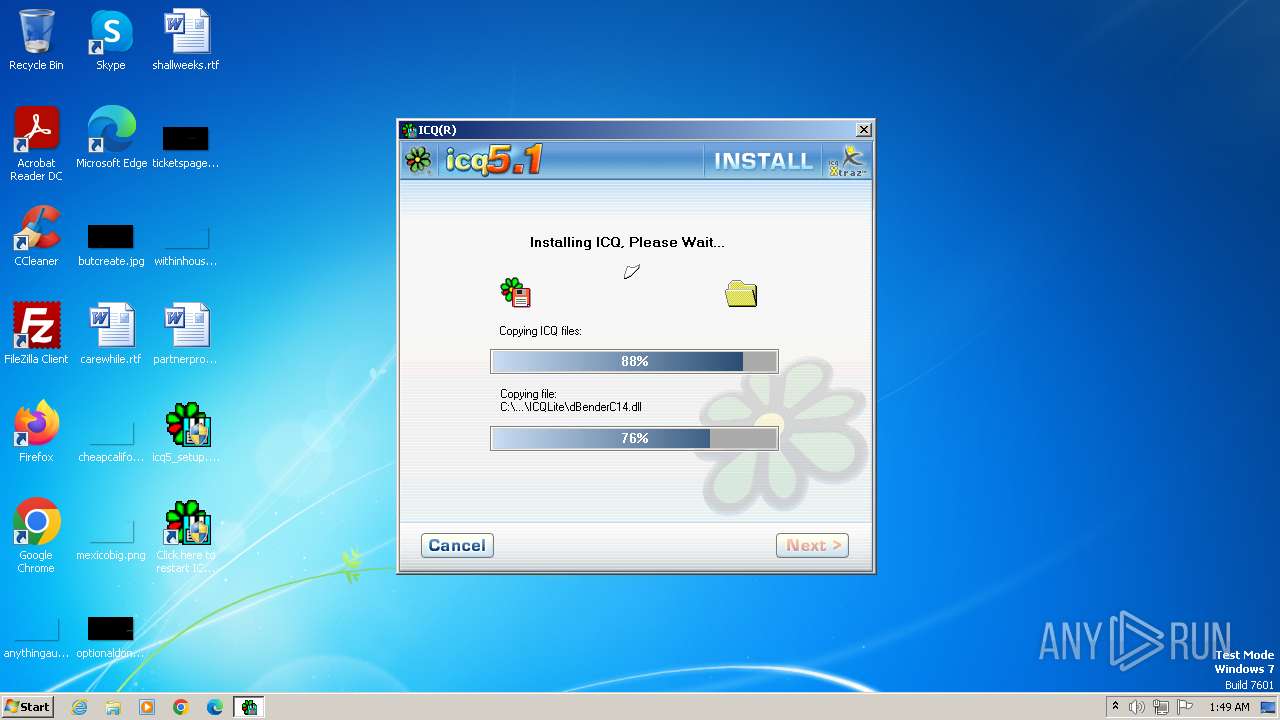This screenshot has width=1280, height=720.
Task: Open the partnerpro document icon
Action: (185, 334)
